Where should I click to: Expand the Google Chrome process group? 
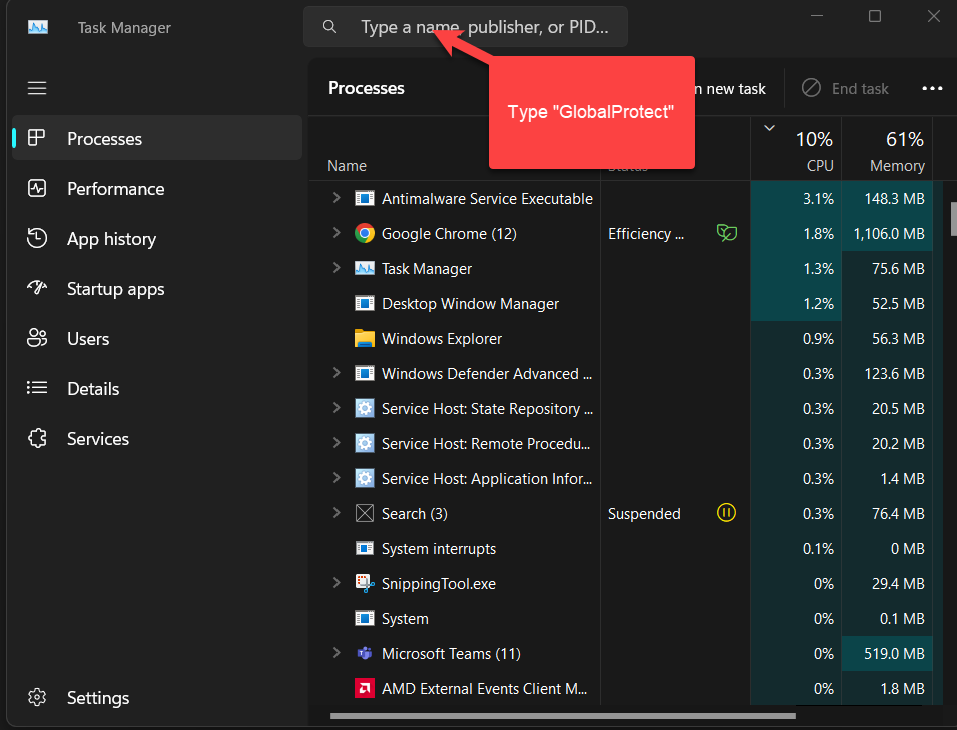tap(337, 233)
